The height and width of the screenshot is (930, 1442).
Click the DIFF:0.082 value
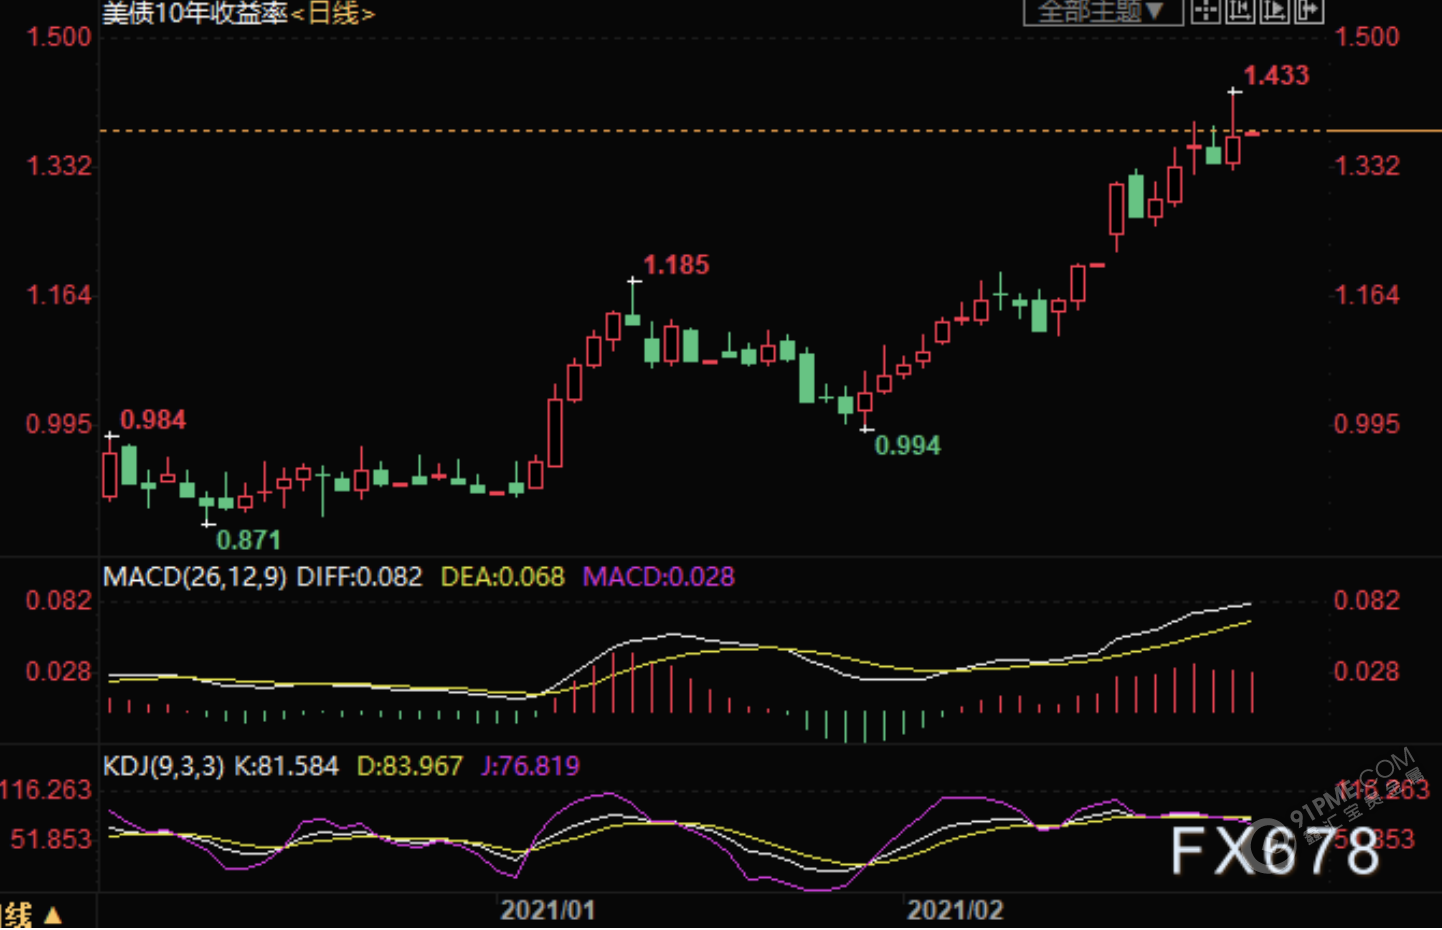coord(360,577)
